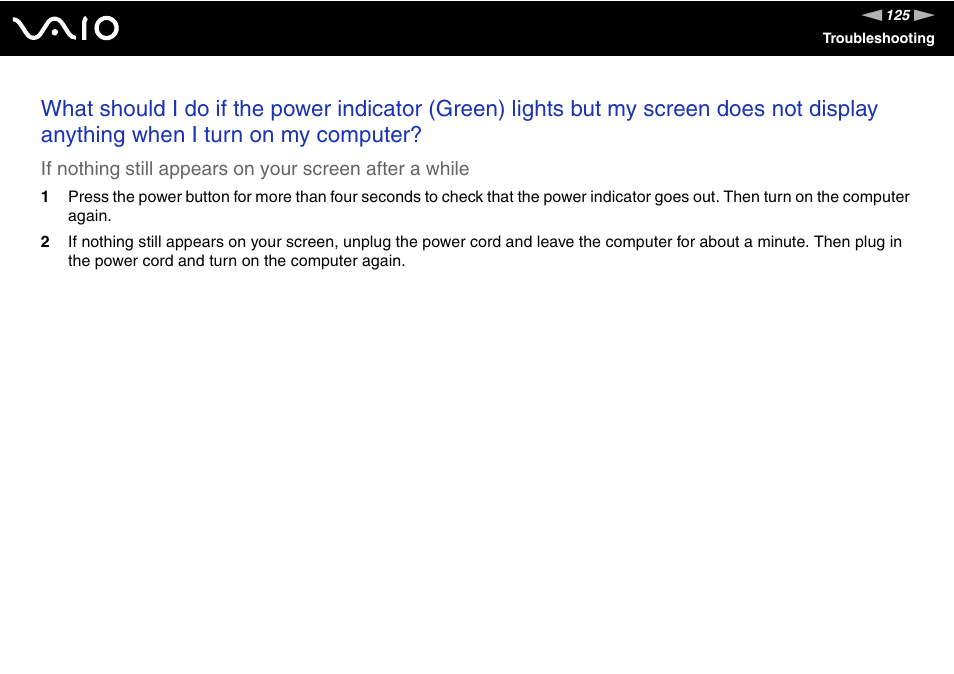Click the next page arrow icon

pyautogui.click(x=924, y=15)
